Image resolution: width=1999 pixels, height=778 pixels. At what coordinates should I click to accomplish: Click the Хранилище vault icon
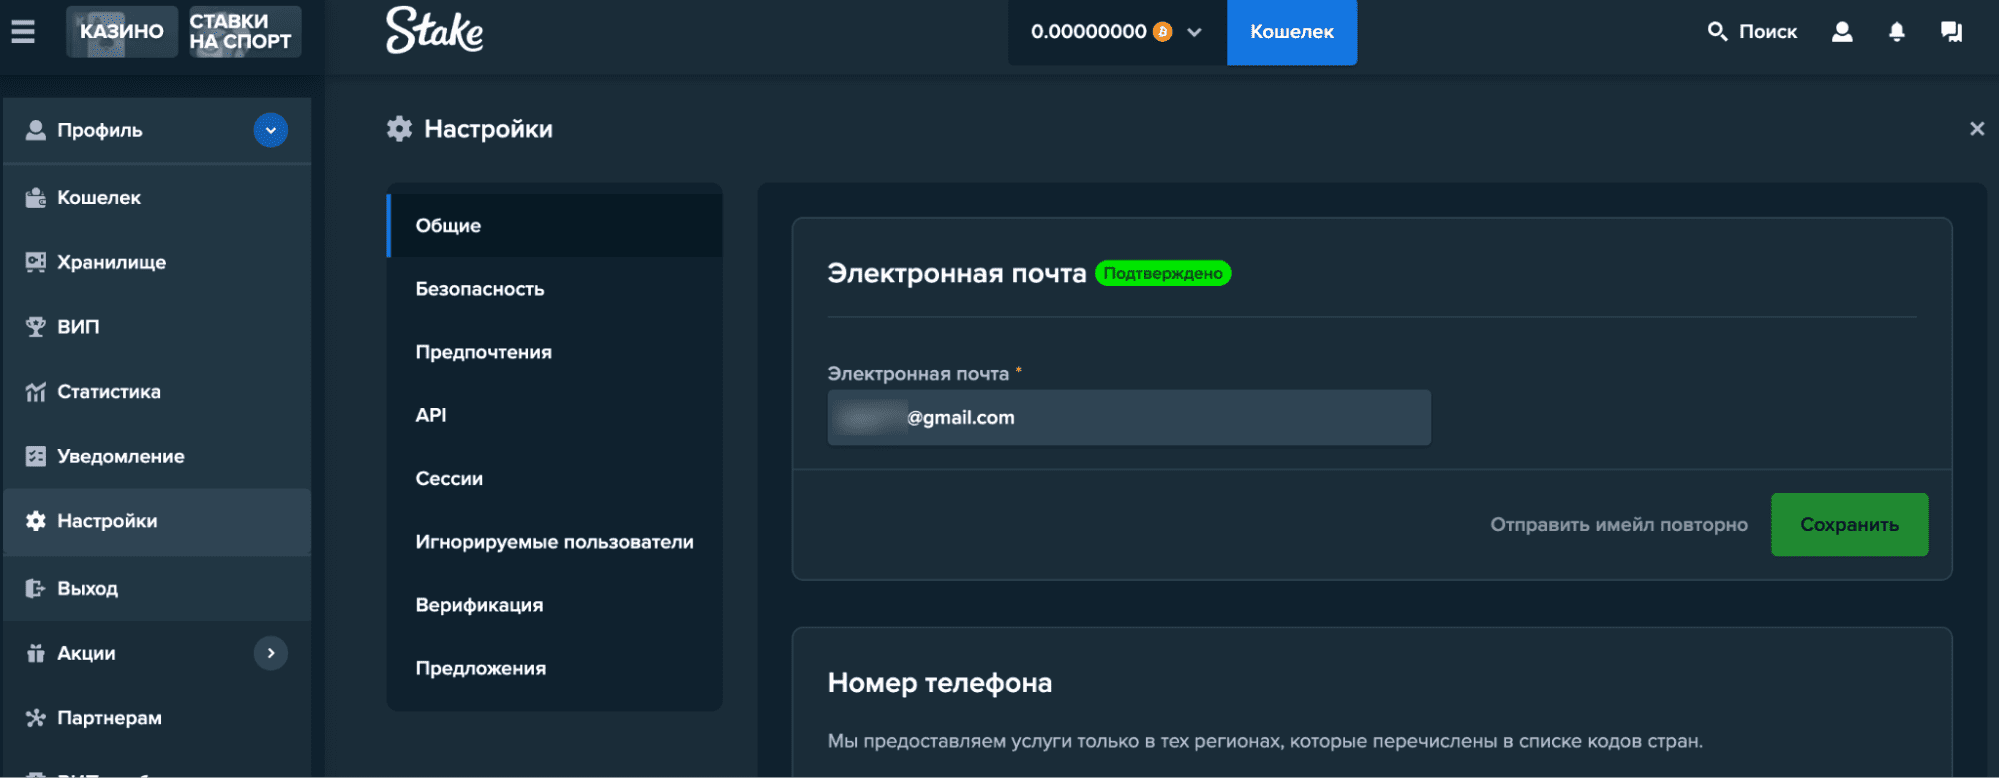click(x=36, y=262)
